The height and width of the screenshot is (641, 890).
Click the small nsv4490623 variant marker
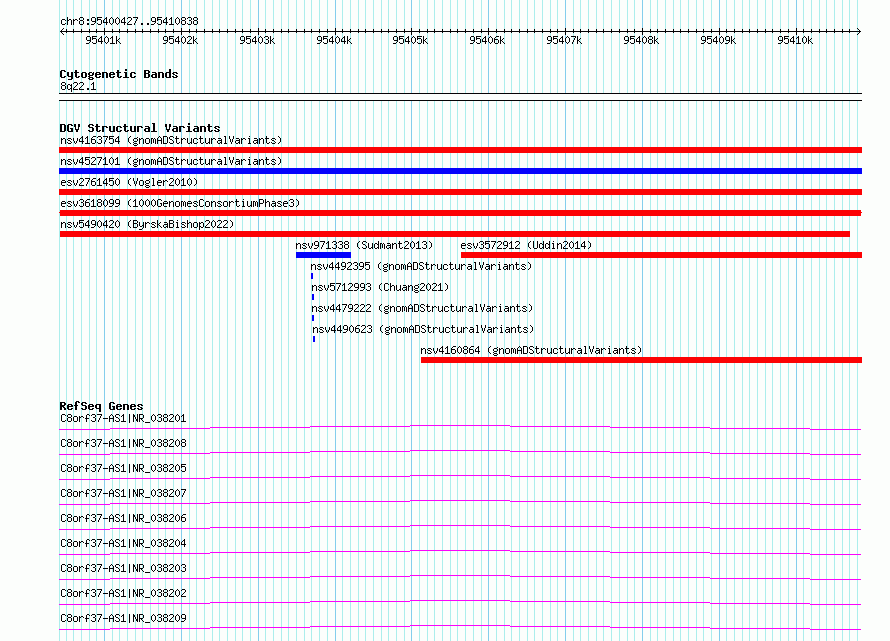(x=314, y=339)
